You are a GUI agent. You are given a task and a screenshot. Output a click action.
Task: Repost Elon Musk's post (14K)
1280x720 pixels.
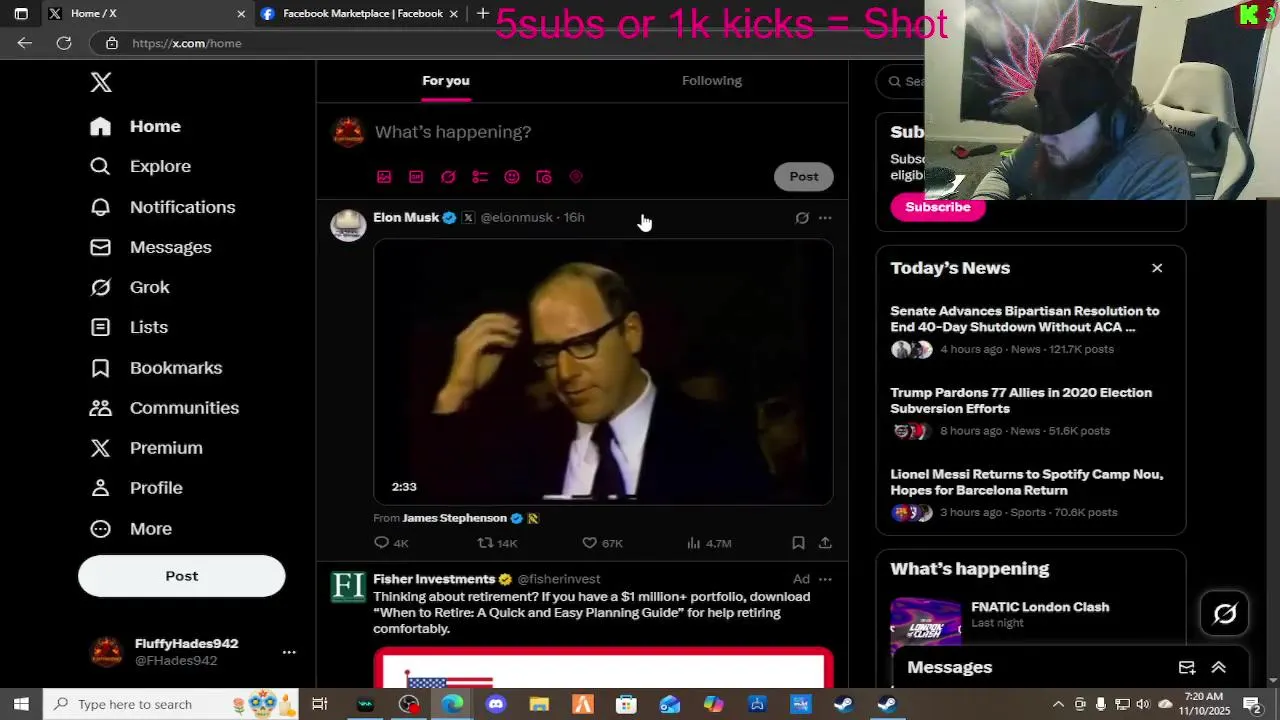tap(497, 543)
